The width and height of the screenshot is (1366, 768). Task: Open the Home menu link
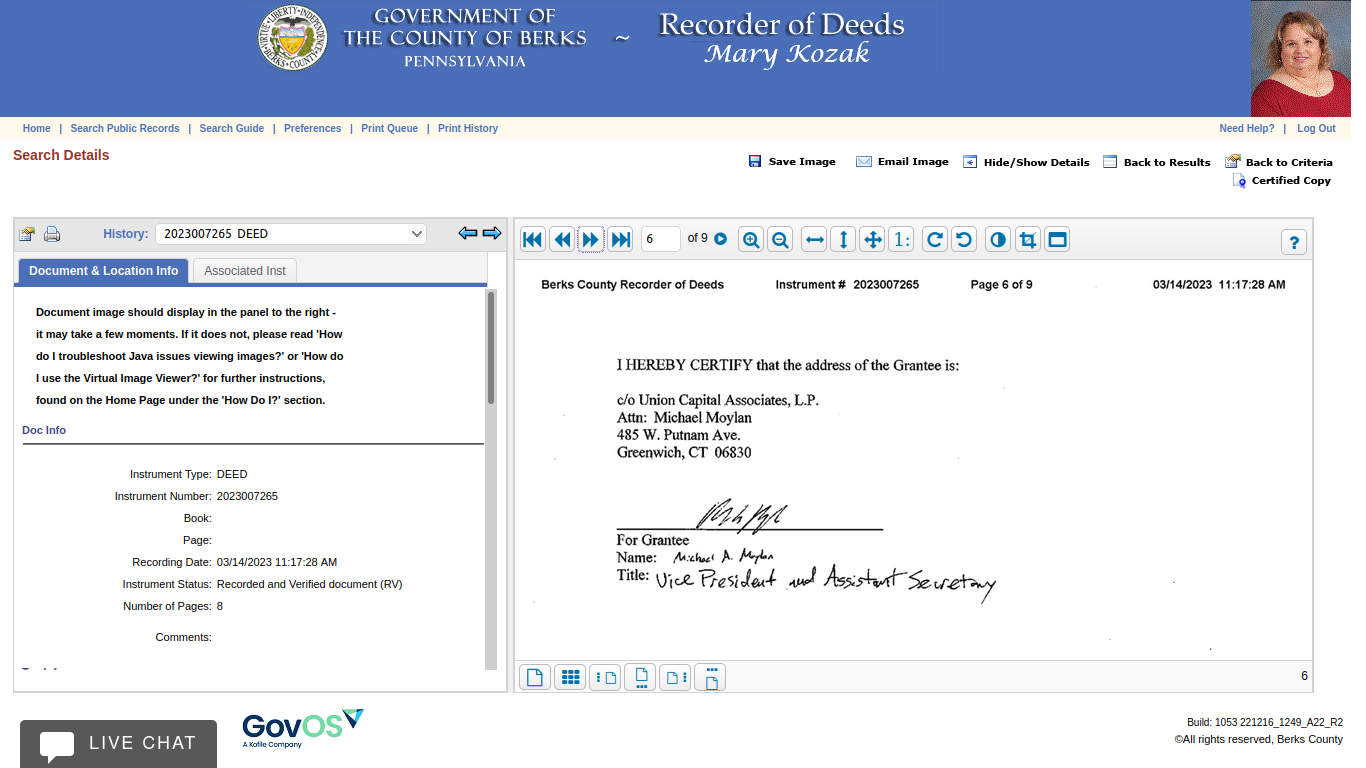point(37,128)
